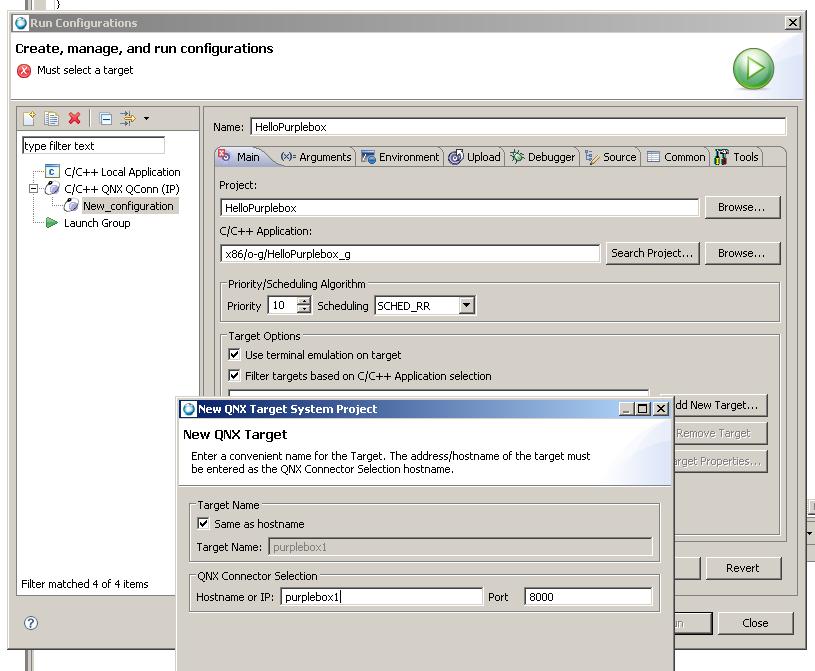
Task: Click the Search Project button
Action: click(x=651, y=253)
